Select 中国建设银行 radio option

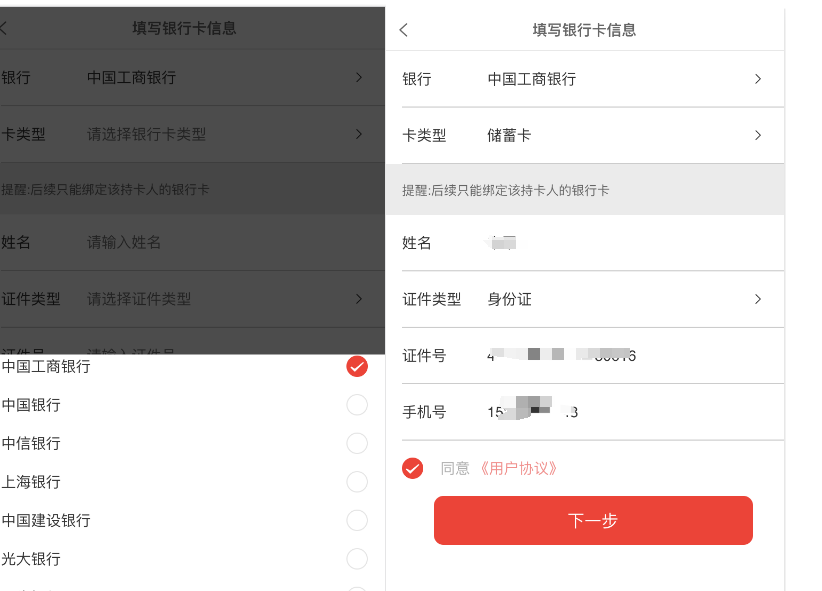point(357,520)
